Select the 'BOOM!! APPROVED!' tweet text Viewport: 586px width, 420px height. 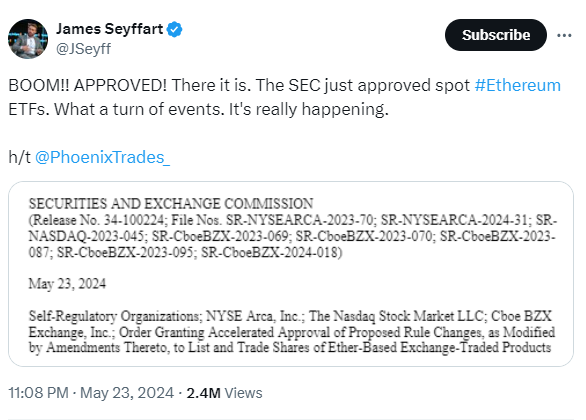coord(87,85)
